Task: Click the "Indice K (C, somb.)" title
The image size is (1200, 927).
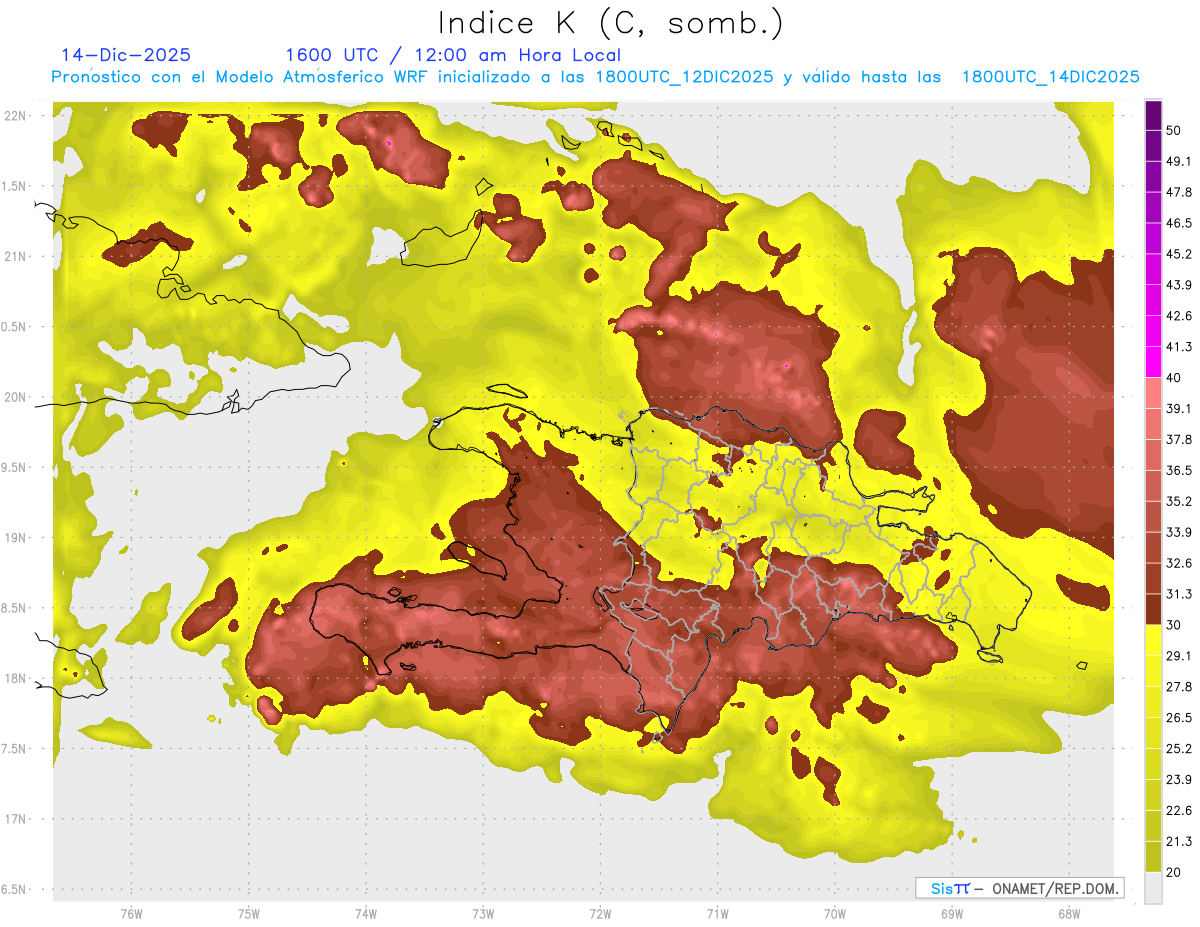Action: coord(611,24)
